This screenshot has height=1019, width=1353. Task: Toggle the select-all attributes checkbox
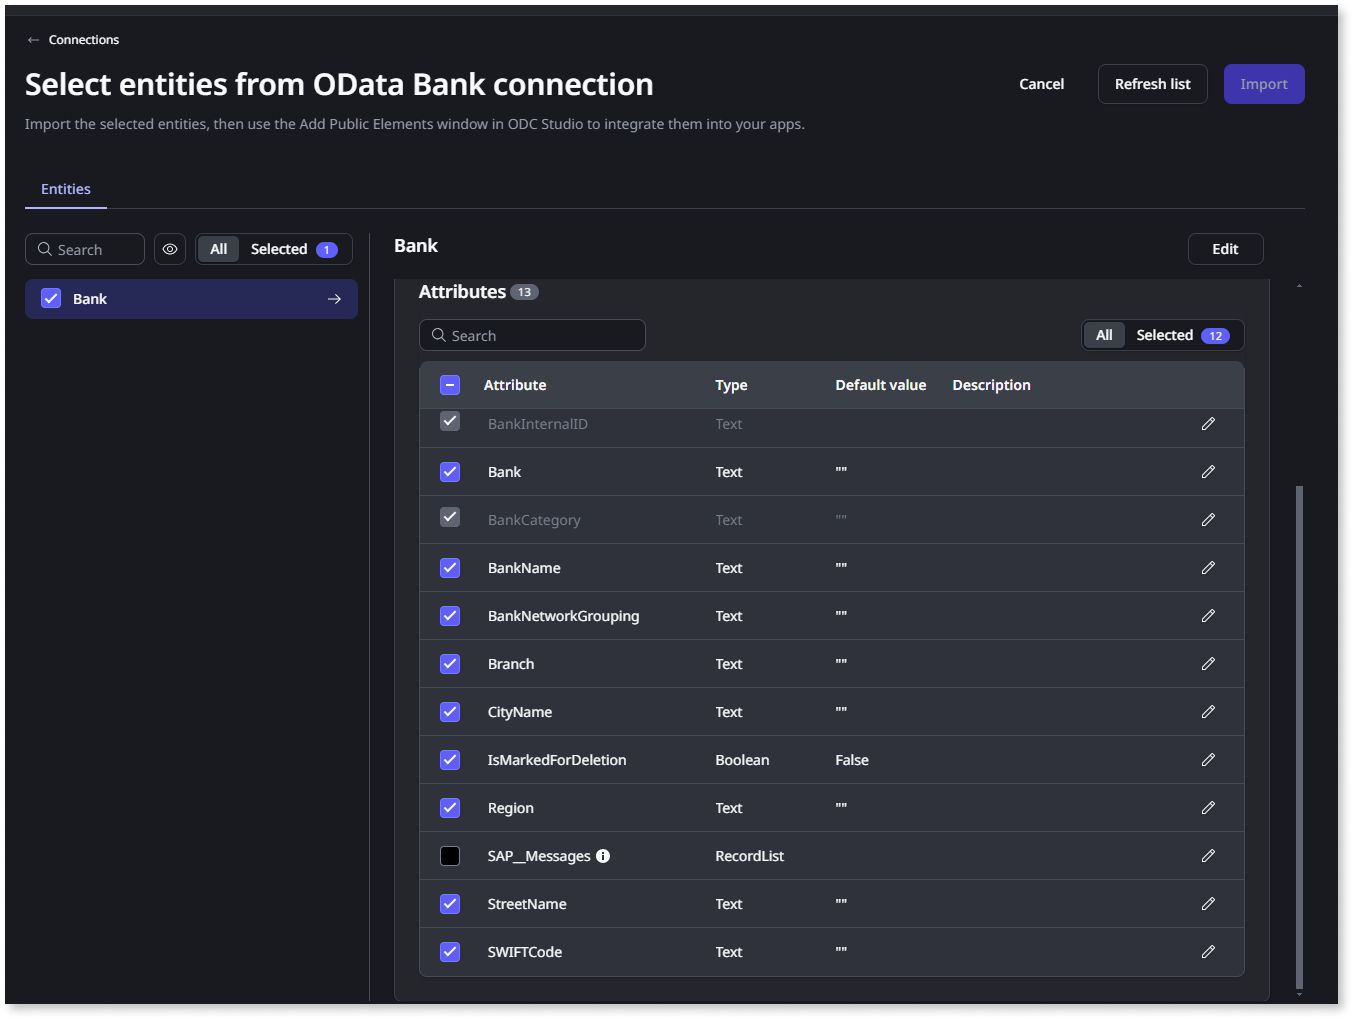[449, 384]
